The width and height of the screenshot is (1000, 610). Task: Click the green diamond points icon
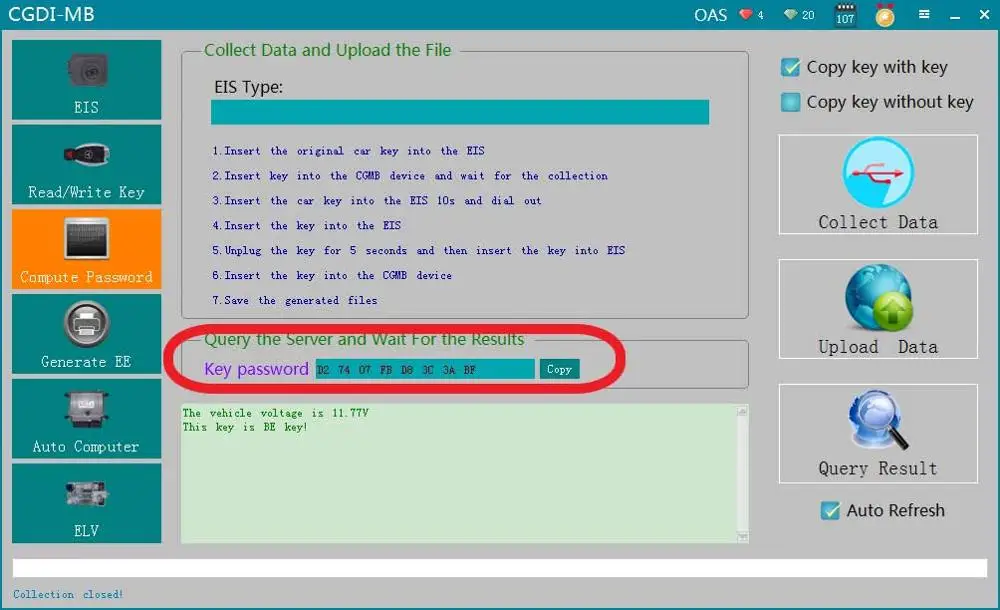tap(791, 14)
